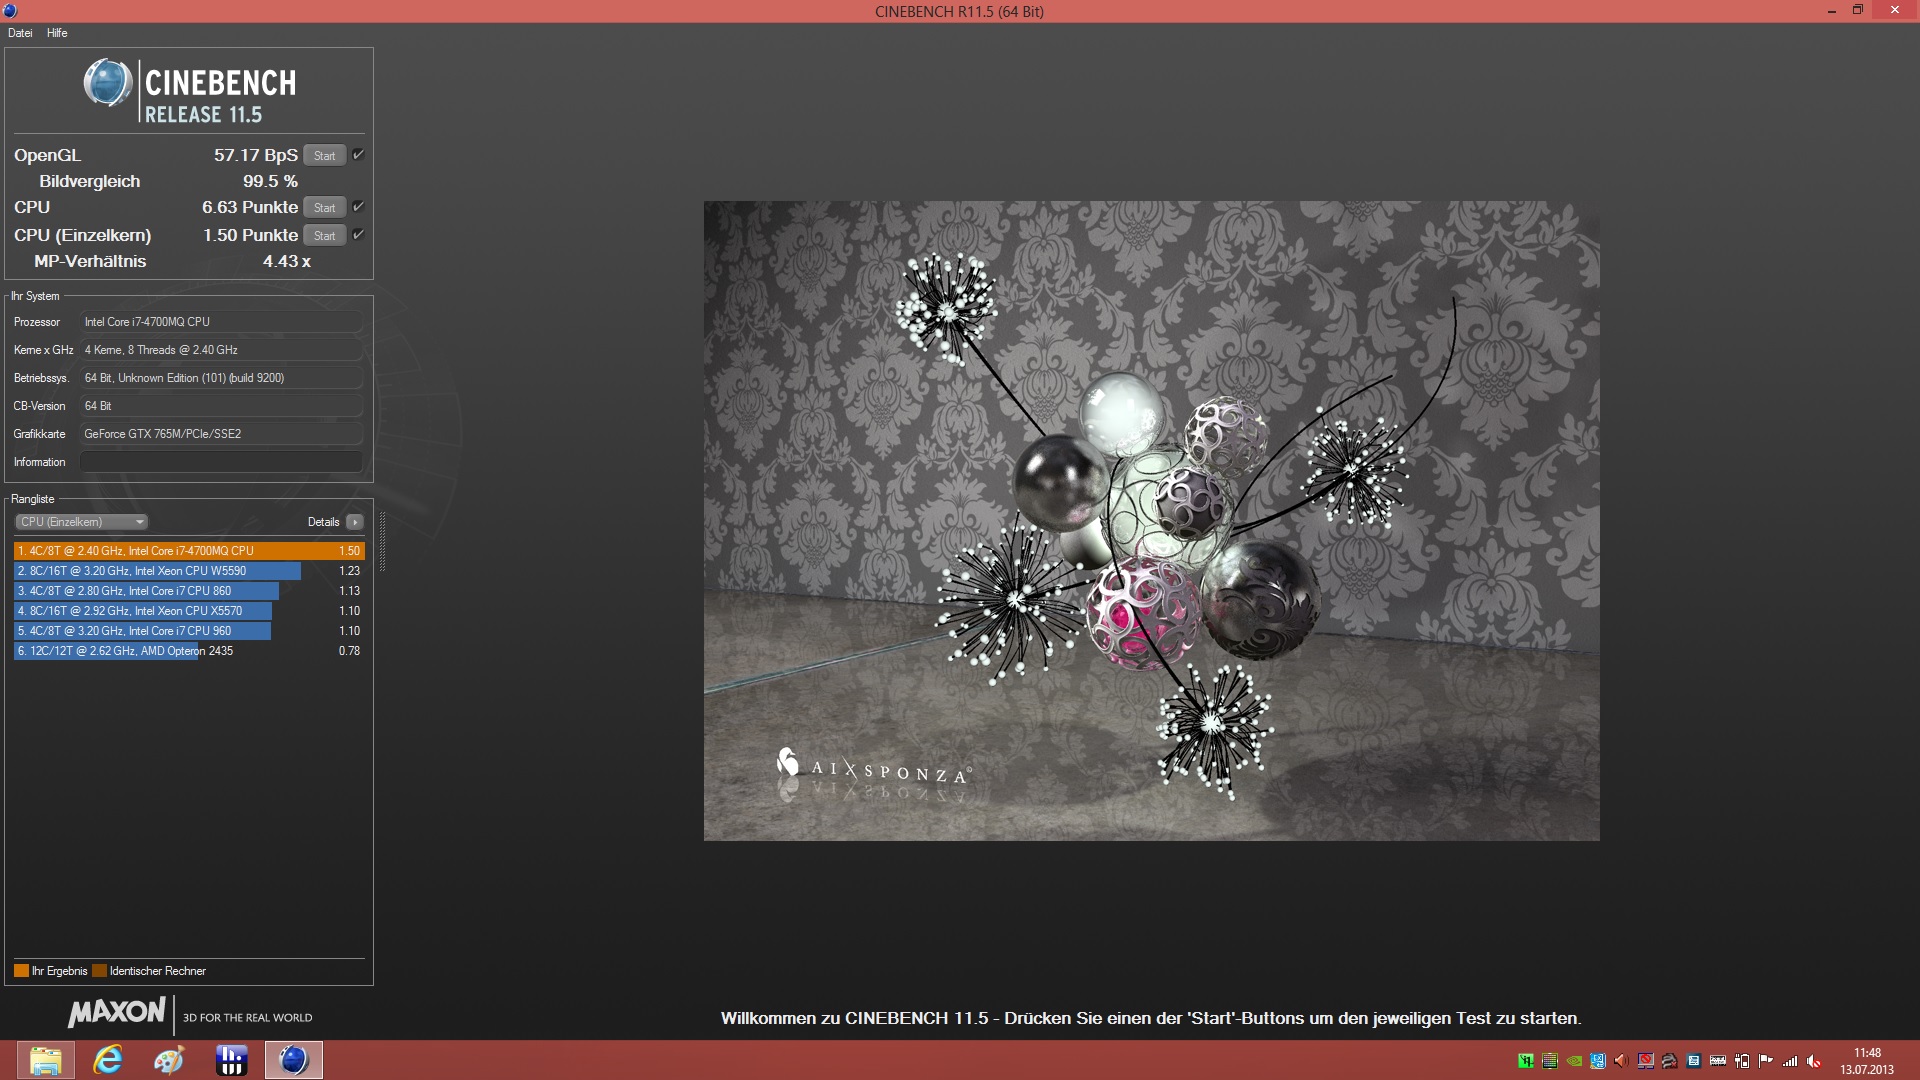
Task: Uncheck the OpenGL test checkbox
Action: pos(358,154)
